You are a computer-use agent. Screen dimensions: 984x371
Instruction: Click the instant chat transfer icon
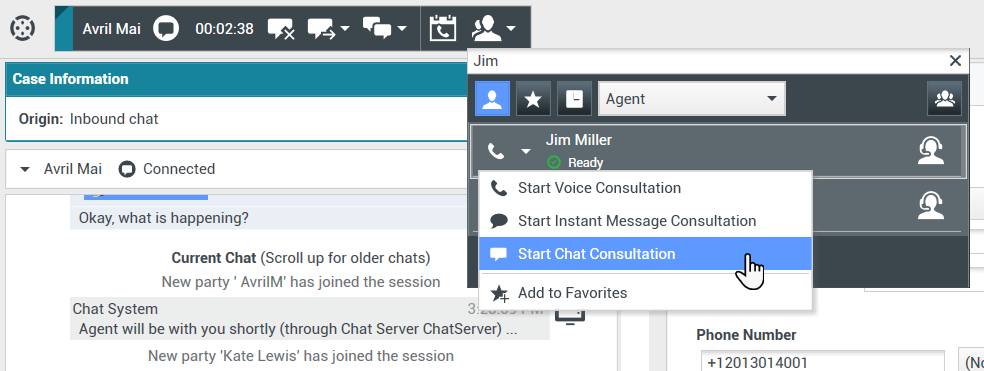(329, 29)
